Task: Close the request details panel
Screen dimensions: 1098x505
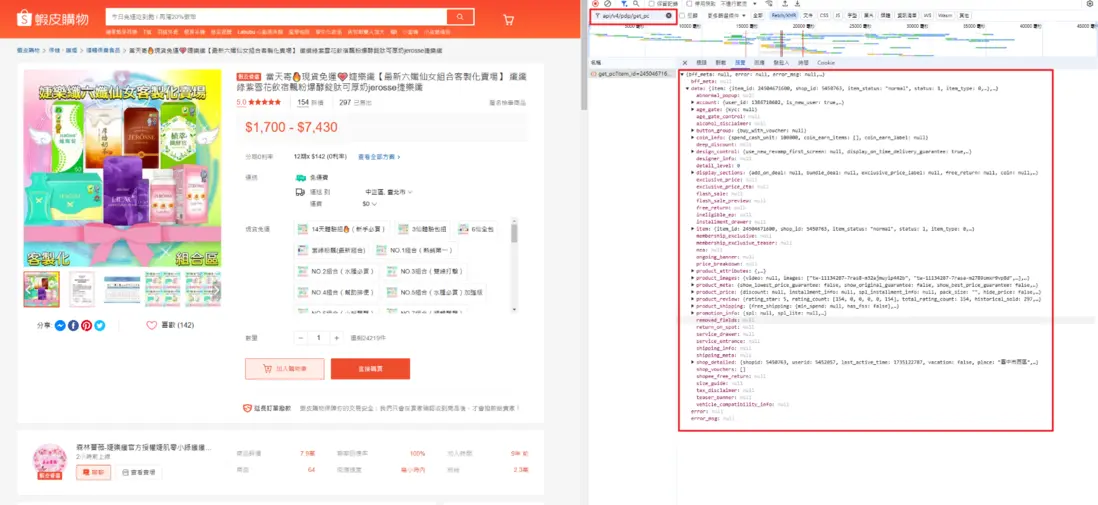Action: click(x=685, y=63)
